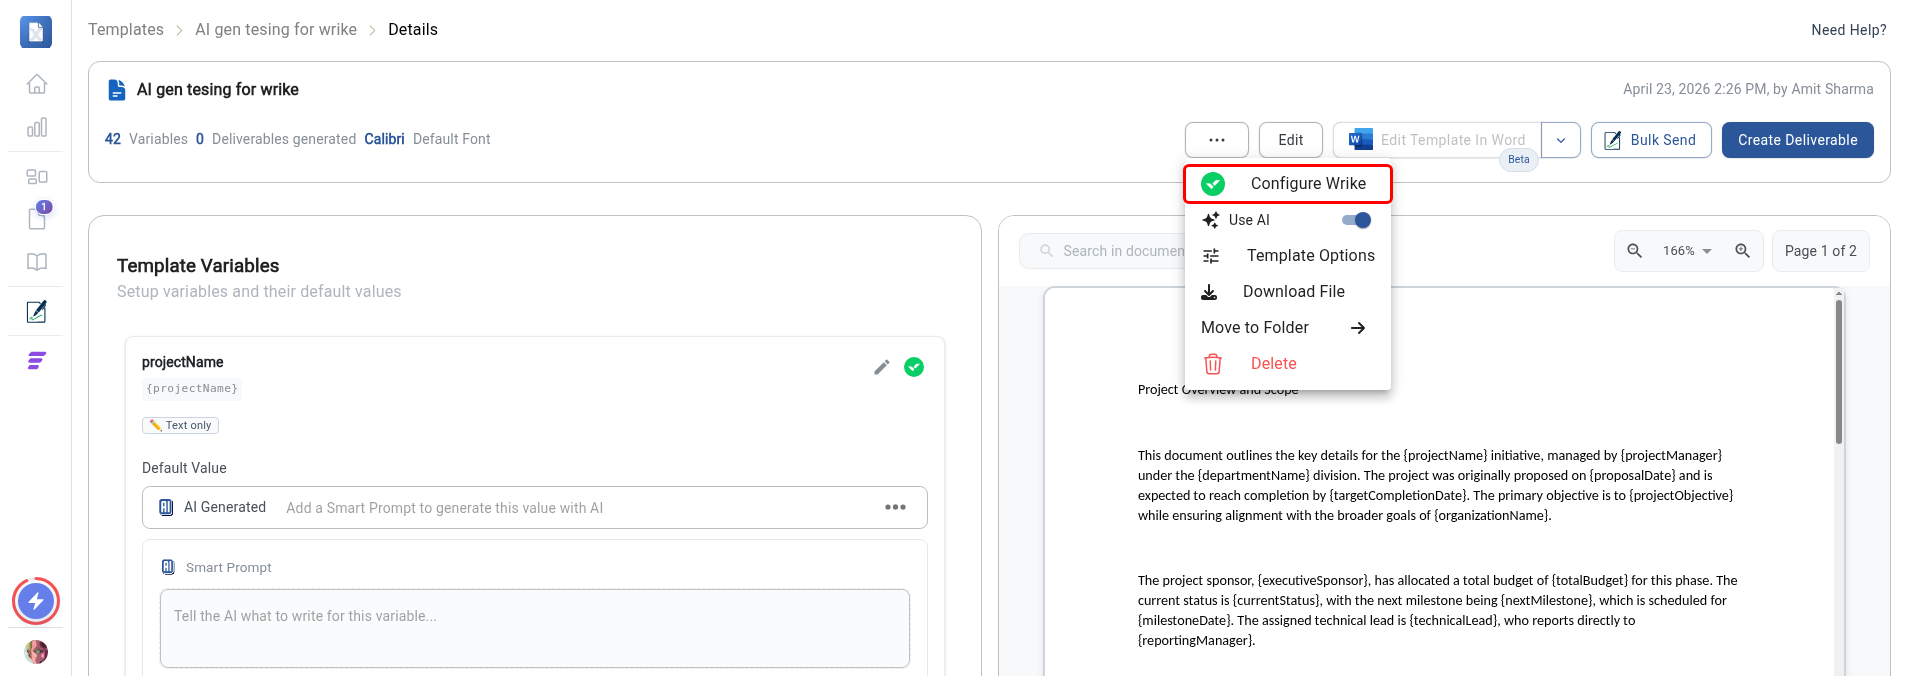
Task: Click the Use AI sparkle icon
Action: (1211, 220)
